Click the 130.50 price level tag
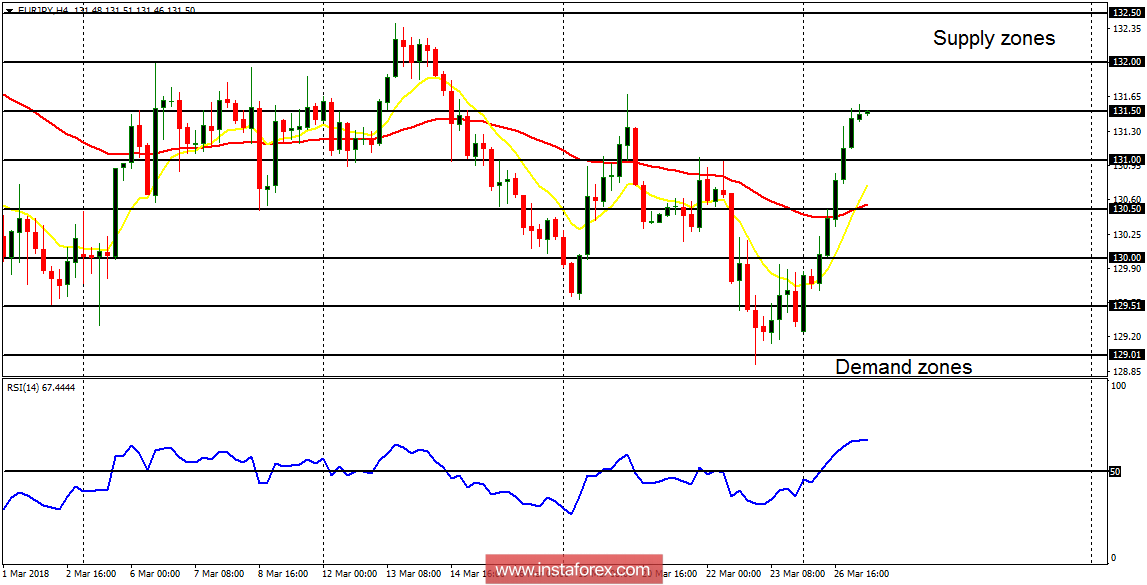Image resolution: width=1147 pixels, height=585 pixels. [1127, 208]
